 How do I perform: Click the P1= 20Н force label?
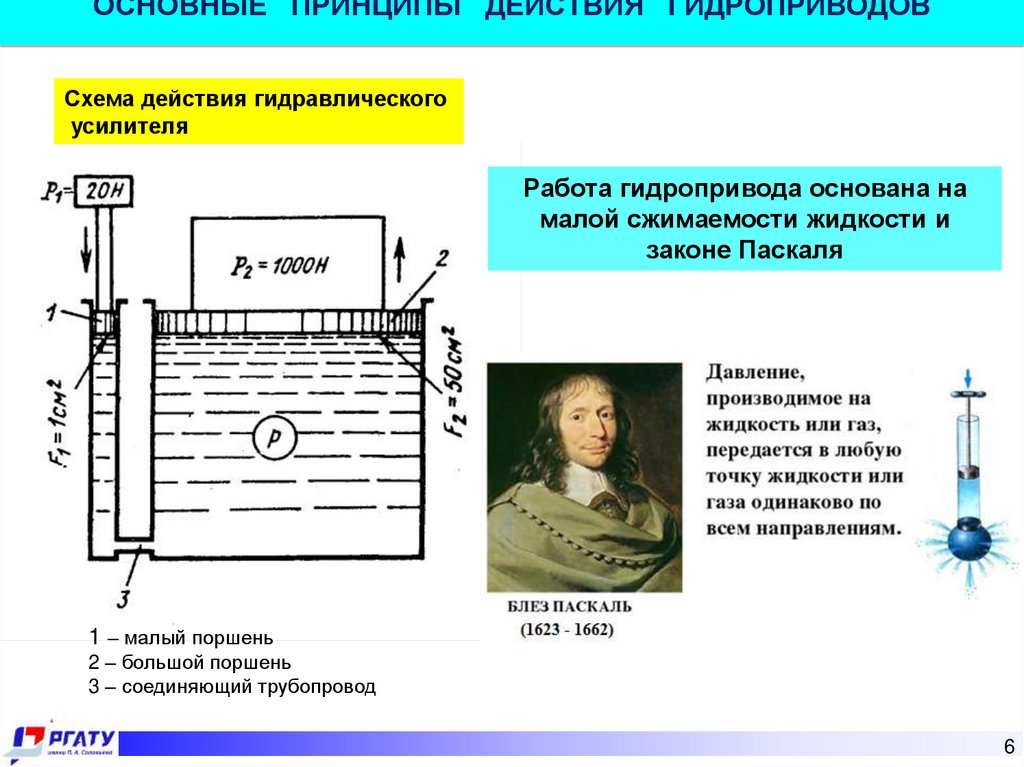pyautogui.click(x=88, y=191)
